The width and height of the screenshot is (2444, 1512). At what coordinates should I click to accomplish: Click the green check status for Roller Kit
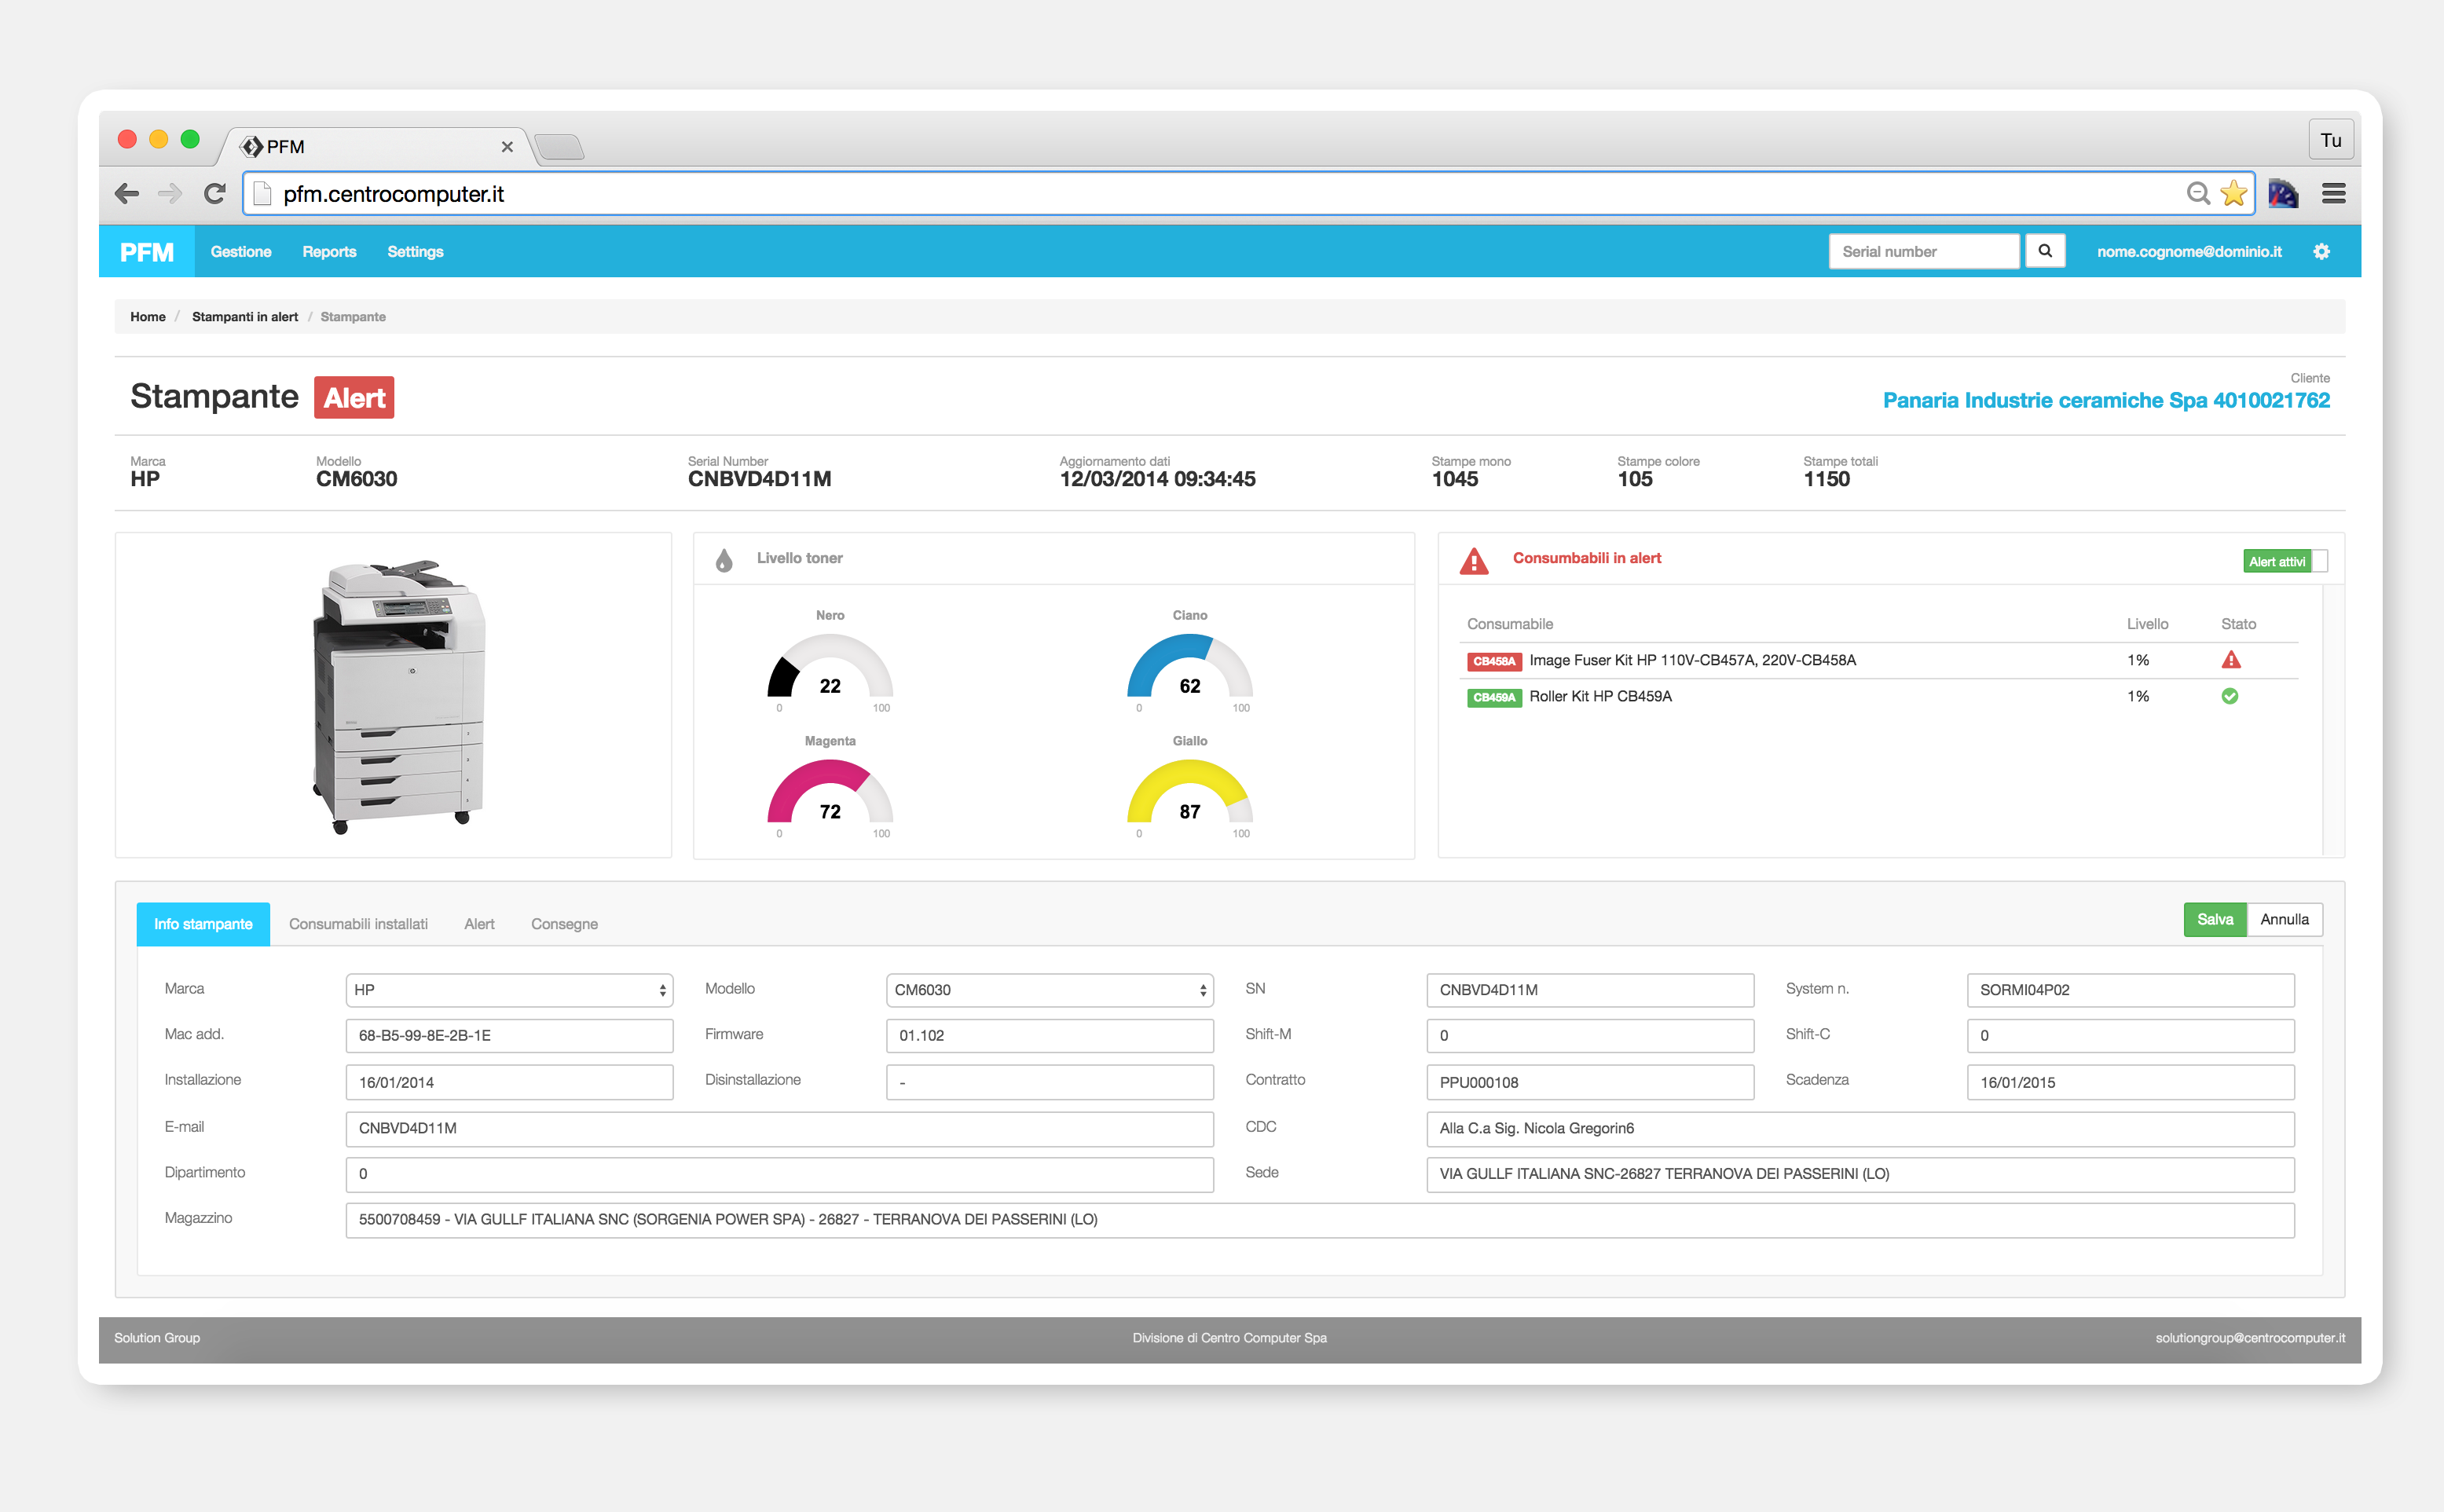tap(2229, 696)
